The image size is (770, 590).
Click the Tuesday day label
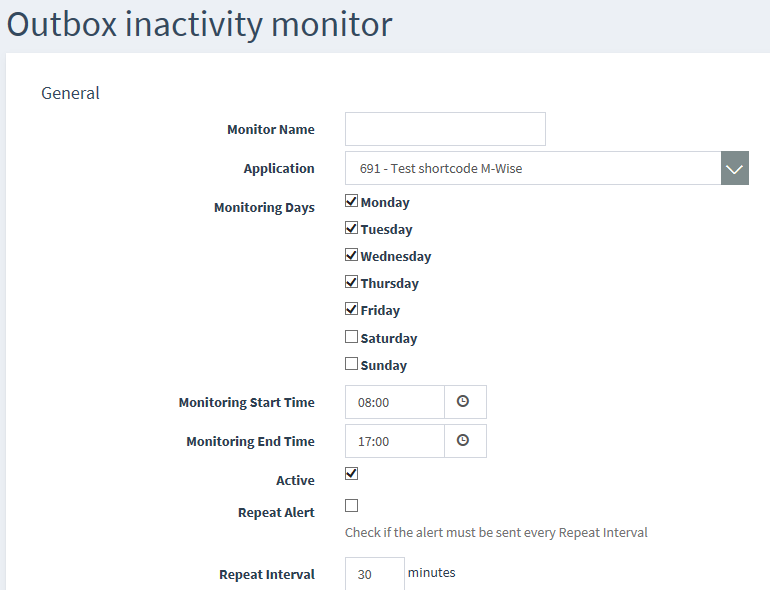pyautogui.click(x=386, y=230)
